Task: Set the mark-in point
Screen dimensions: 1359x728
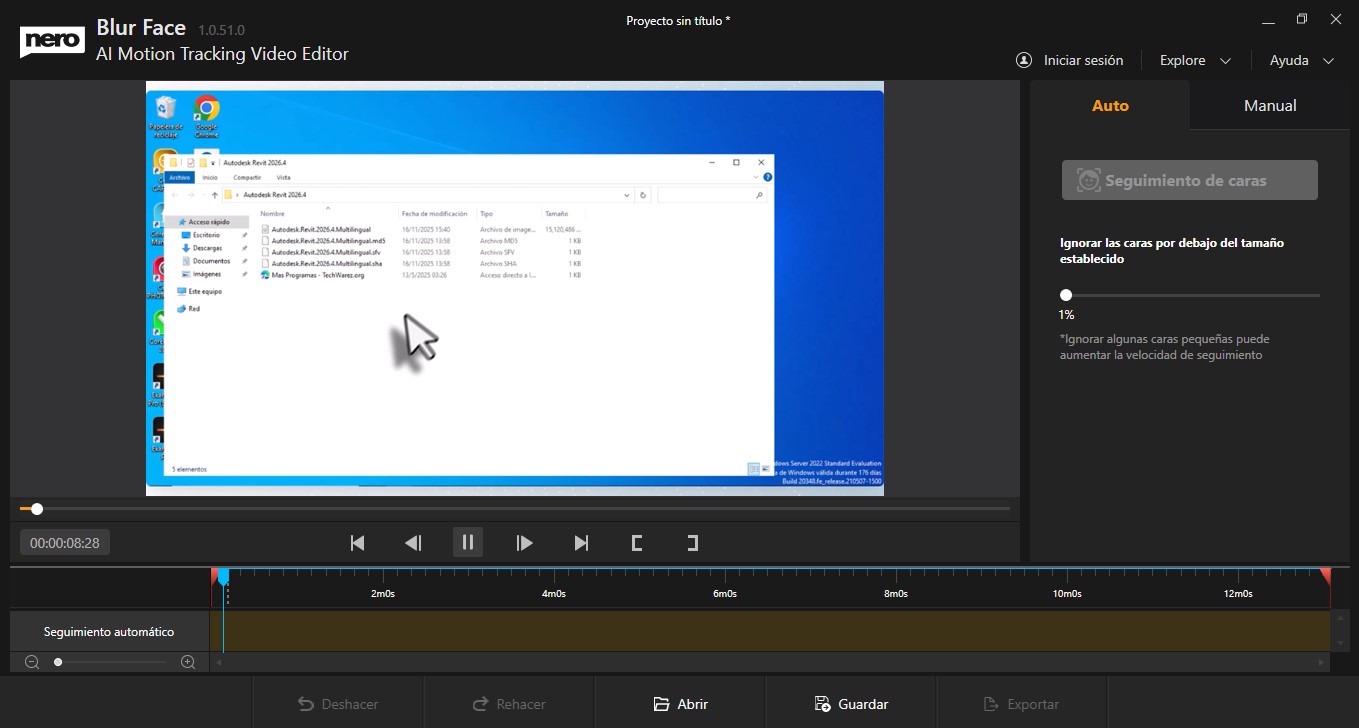Action: [636, 542]
